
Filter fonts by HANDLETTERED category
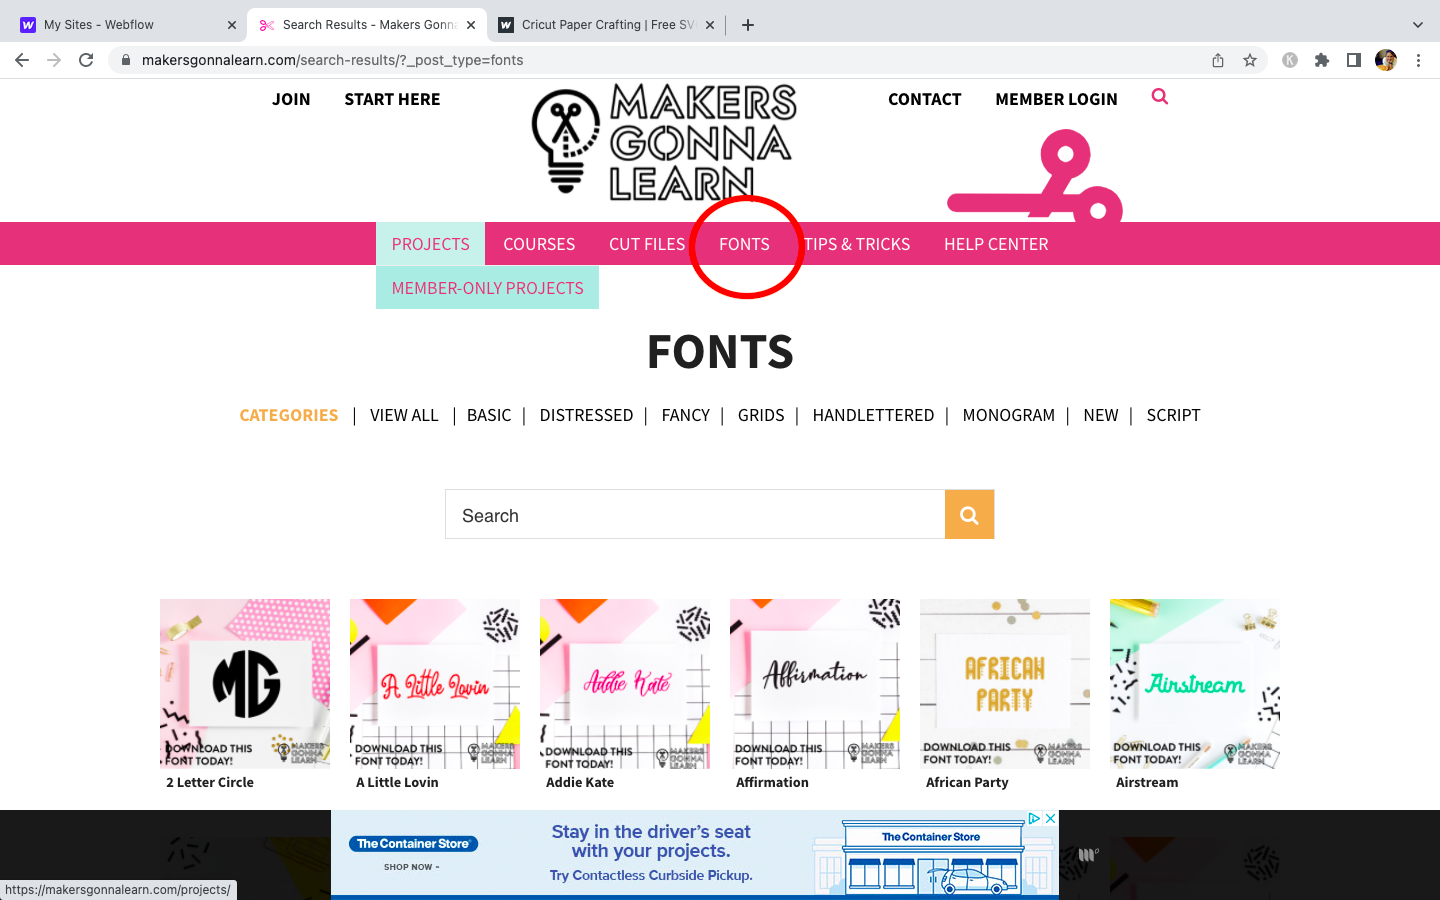tap(873, 415)
